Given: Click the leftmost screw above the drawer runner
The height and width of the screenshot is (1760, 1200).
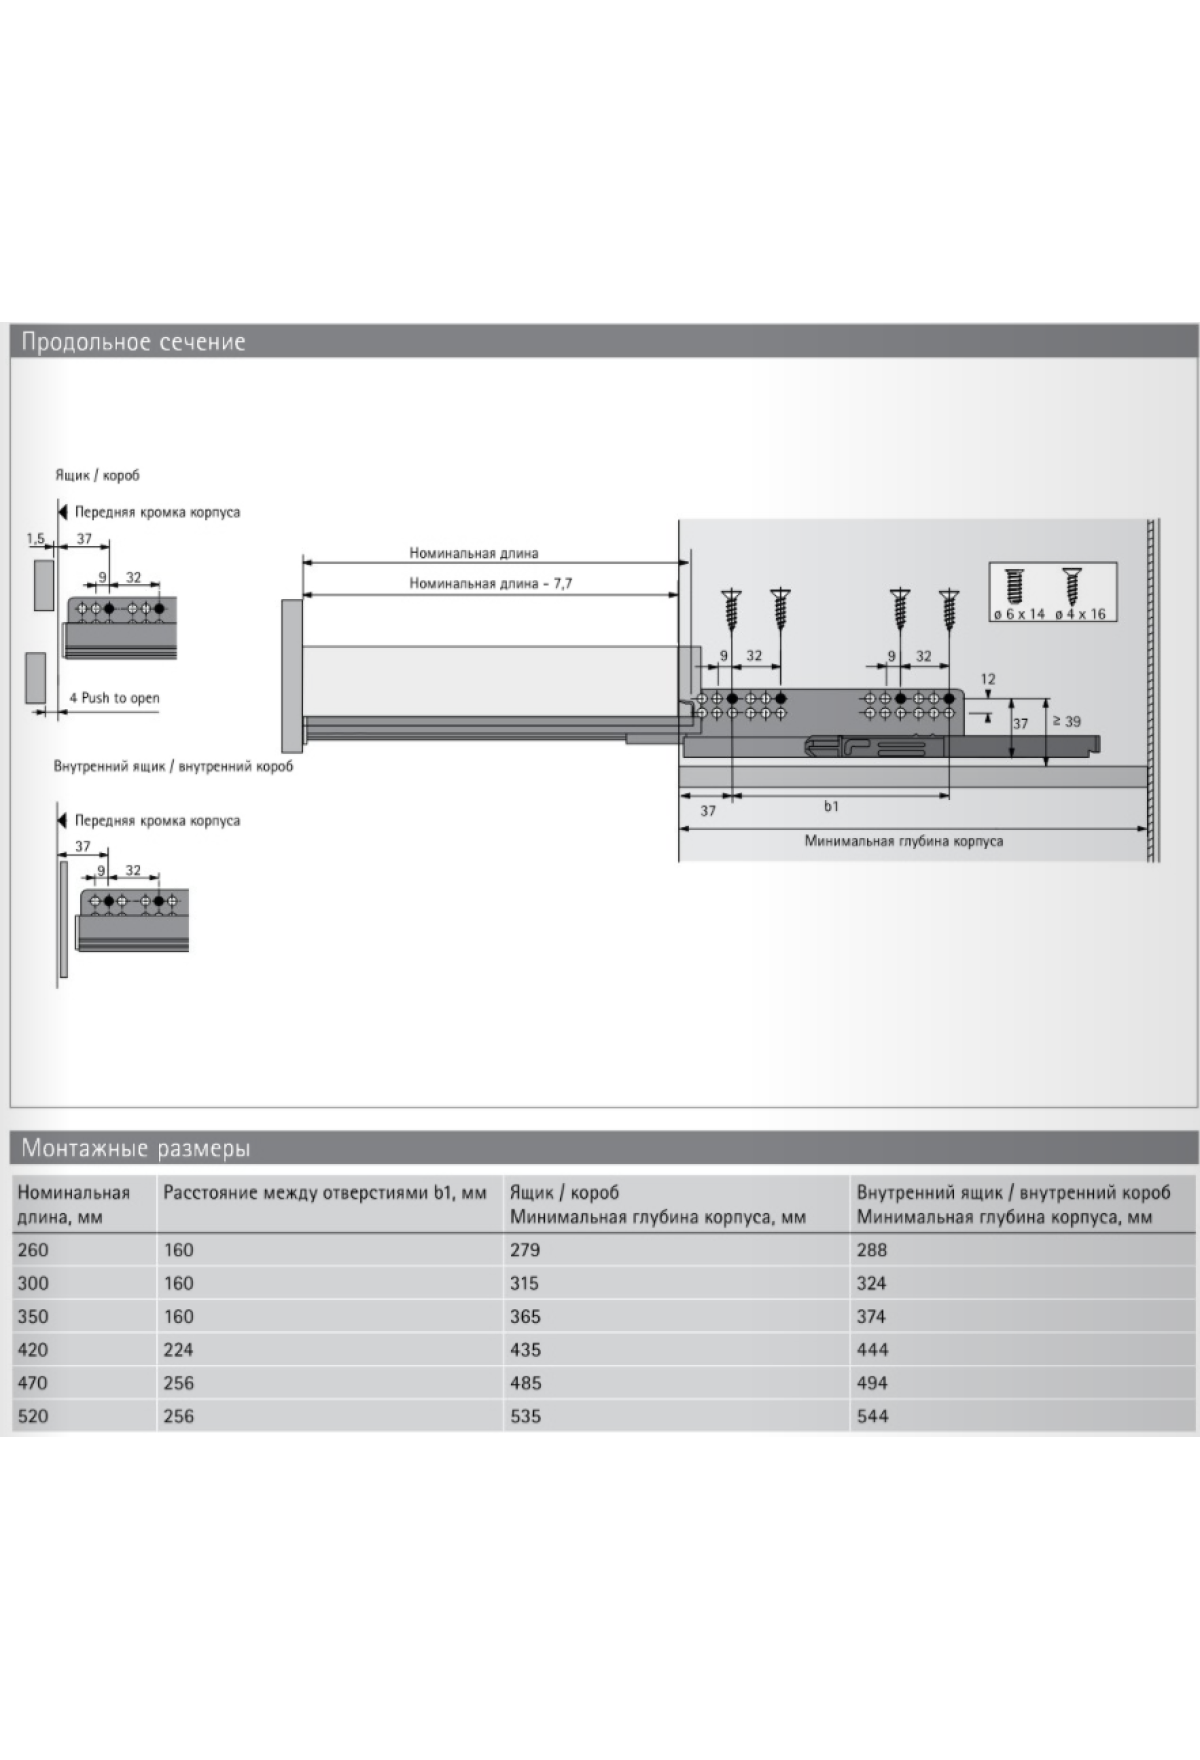Looking at the screenshot, I should point(732,610).
